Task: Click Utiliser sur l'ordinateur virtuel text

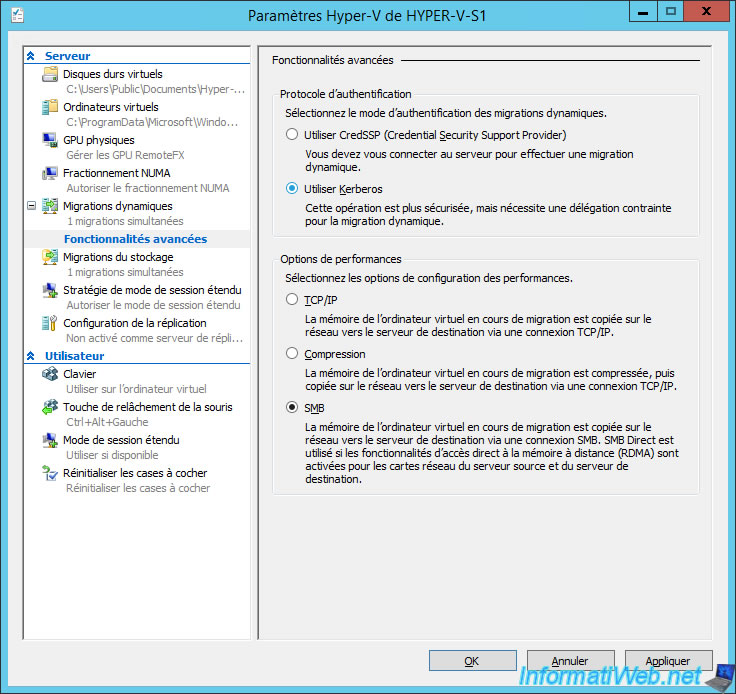Action: click(136, 389)
